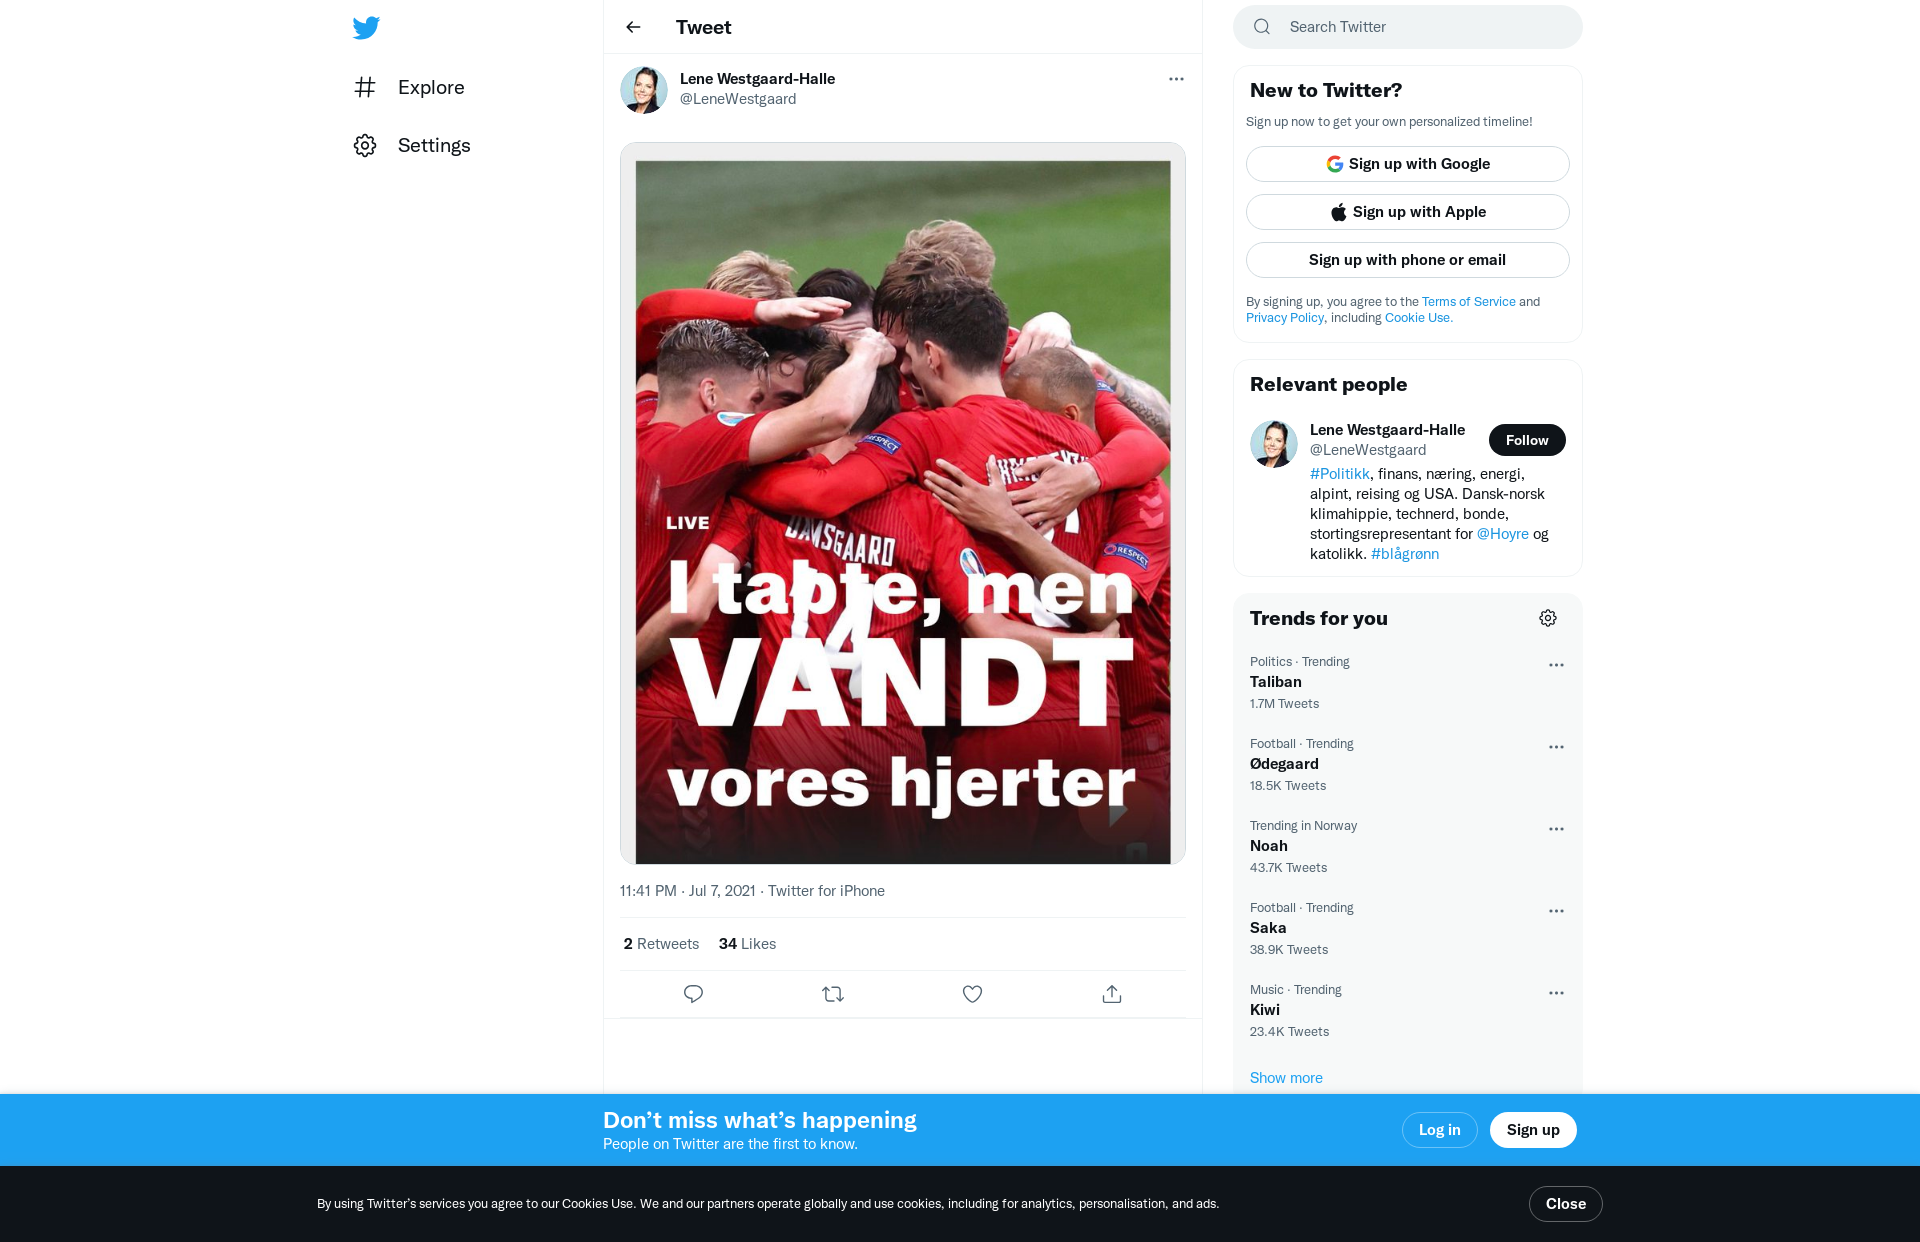Go back using the arrow icon
This screenshot has height=1242, width=1920.
point(633,27)
